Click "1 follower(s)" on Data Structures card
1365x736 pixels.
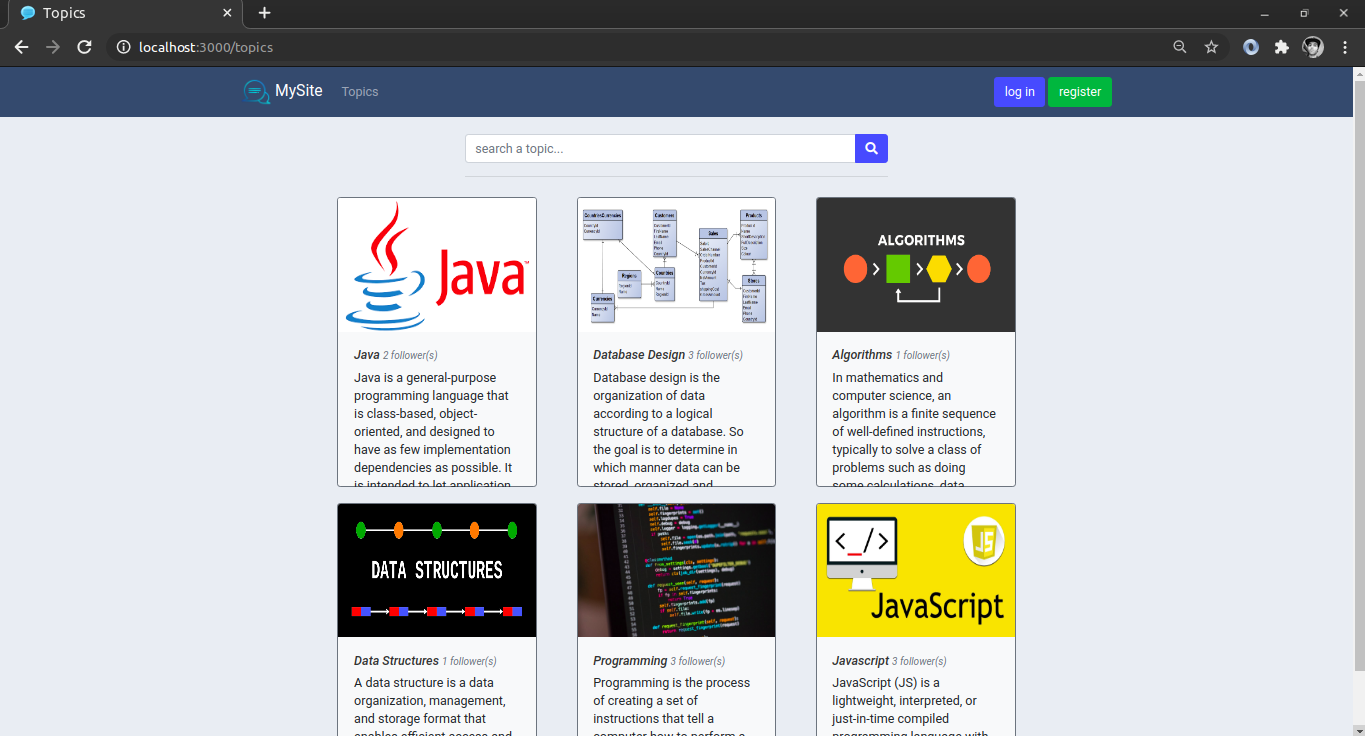pyautogui.click(x=469, y=661)
